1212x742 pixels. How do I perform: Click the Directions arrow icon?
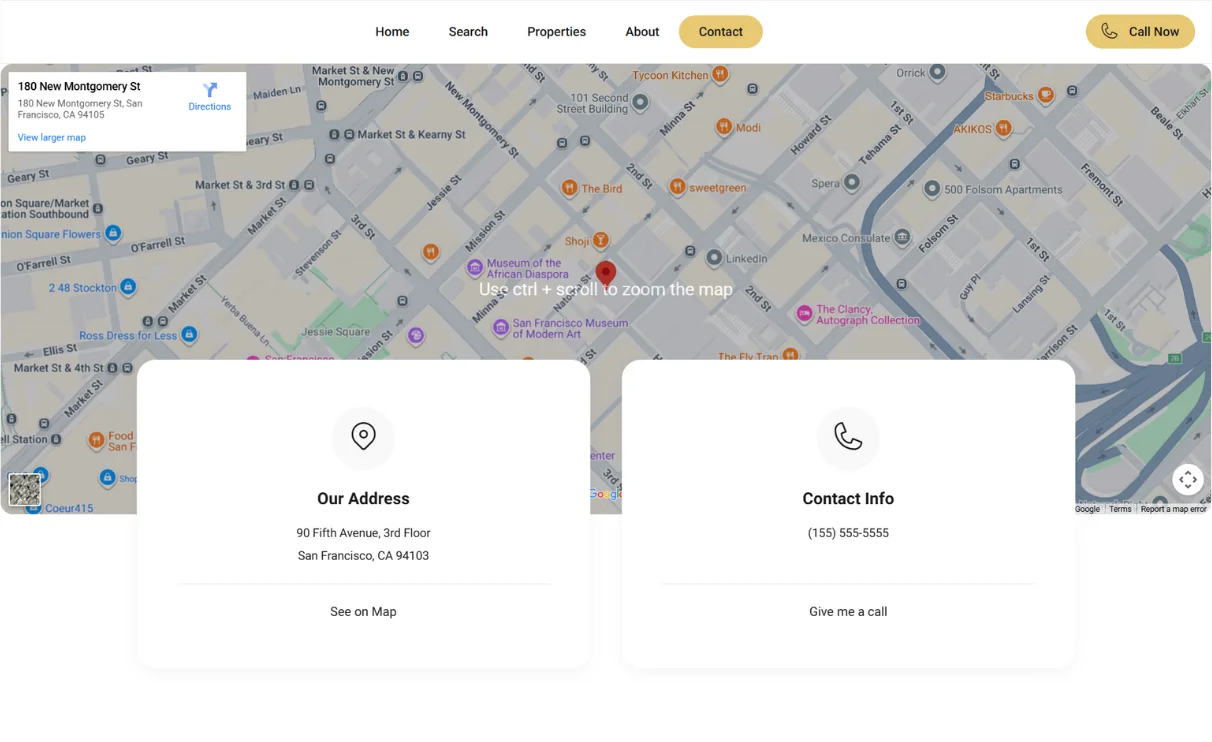[x=210, y=90]
